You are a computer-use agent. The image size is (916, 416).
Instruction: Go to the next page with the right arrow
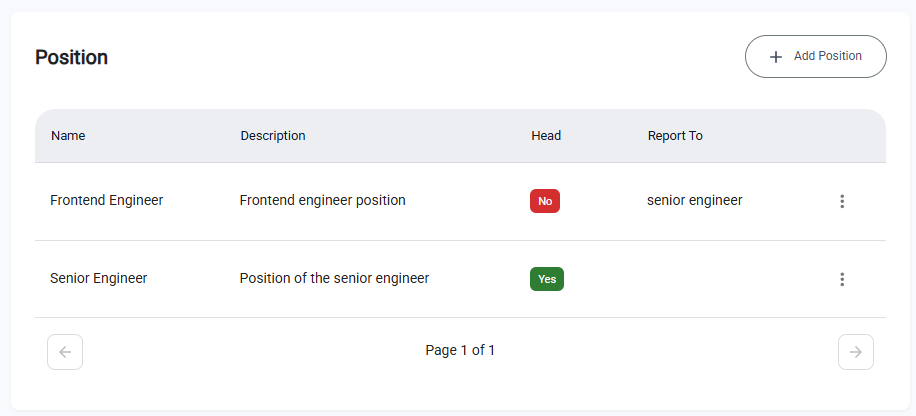(855, 351)
